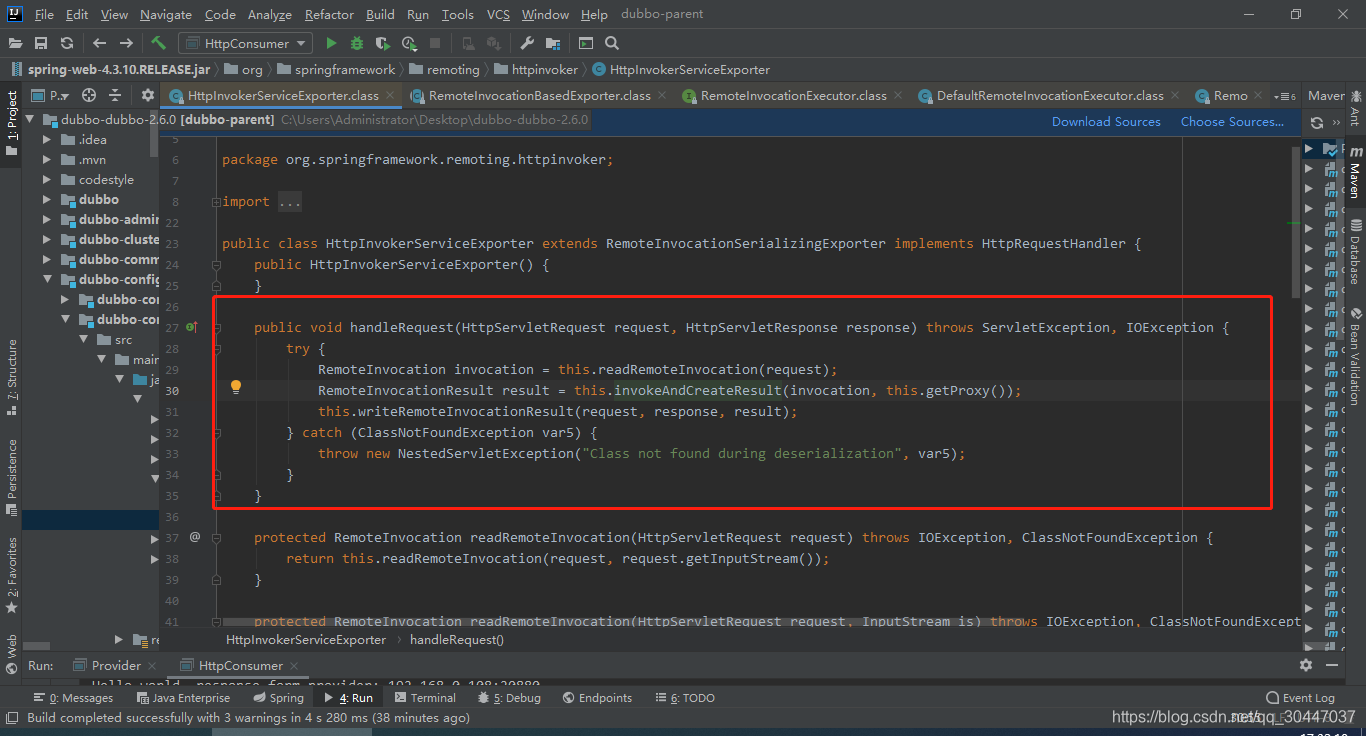Open Project Structure folder icon in toolbar
The image size is (1366, 736).
pos(553,43)
